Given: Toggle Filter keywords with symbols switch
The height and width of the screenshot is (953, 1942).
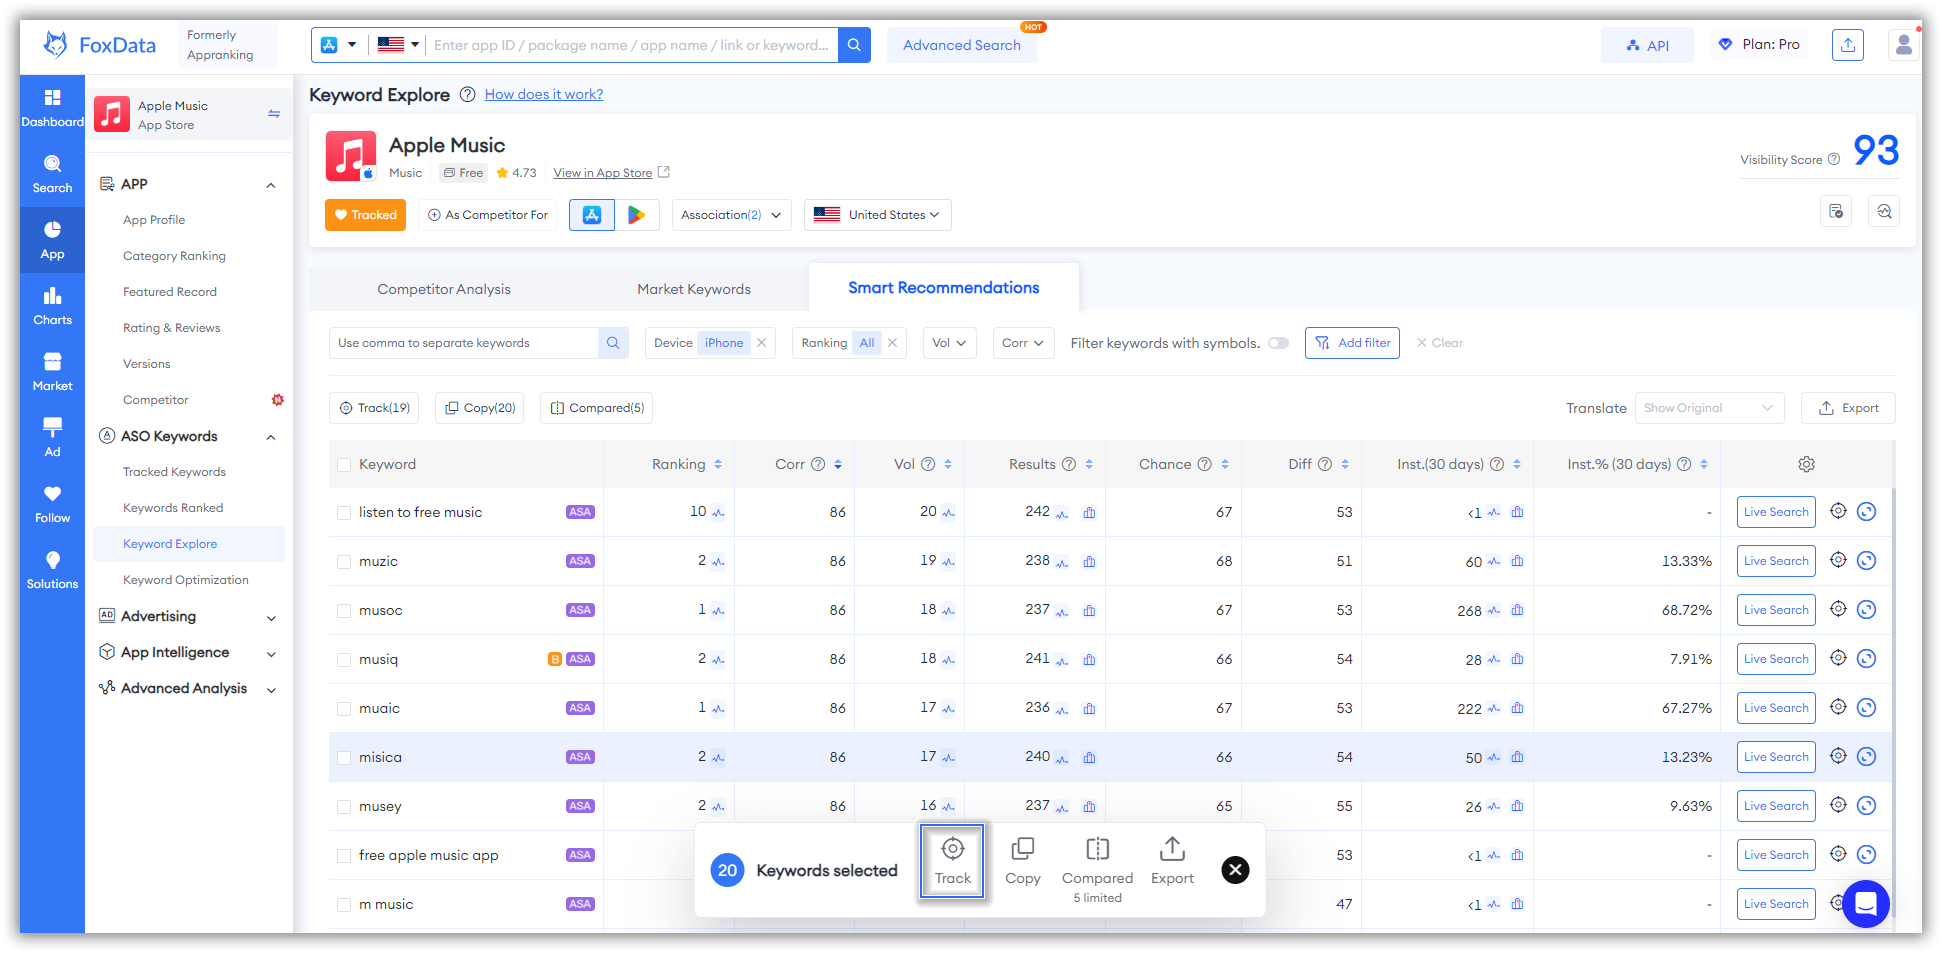Looking at the screenshot, I should 1278,343.
